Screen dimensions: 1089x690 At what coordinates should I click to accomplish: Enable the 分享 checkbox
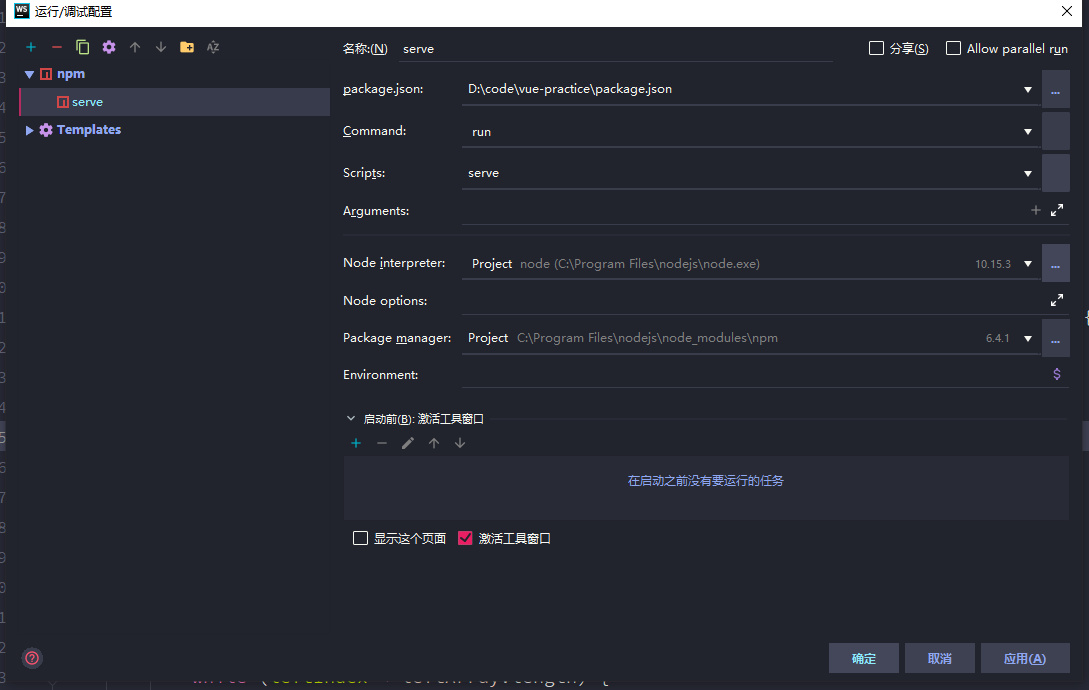[877, 47]
